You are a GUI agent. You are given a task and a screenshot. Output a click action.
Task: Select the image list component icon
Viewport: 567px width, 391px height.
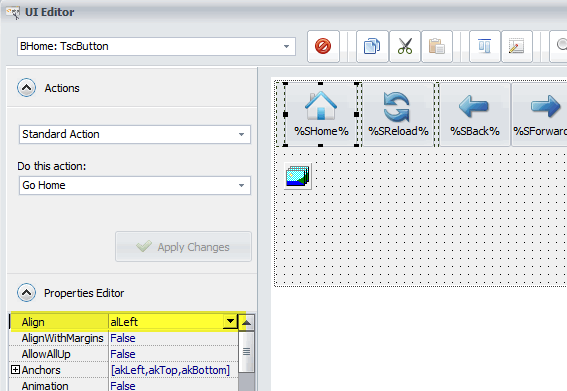298,176
